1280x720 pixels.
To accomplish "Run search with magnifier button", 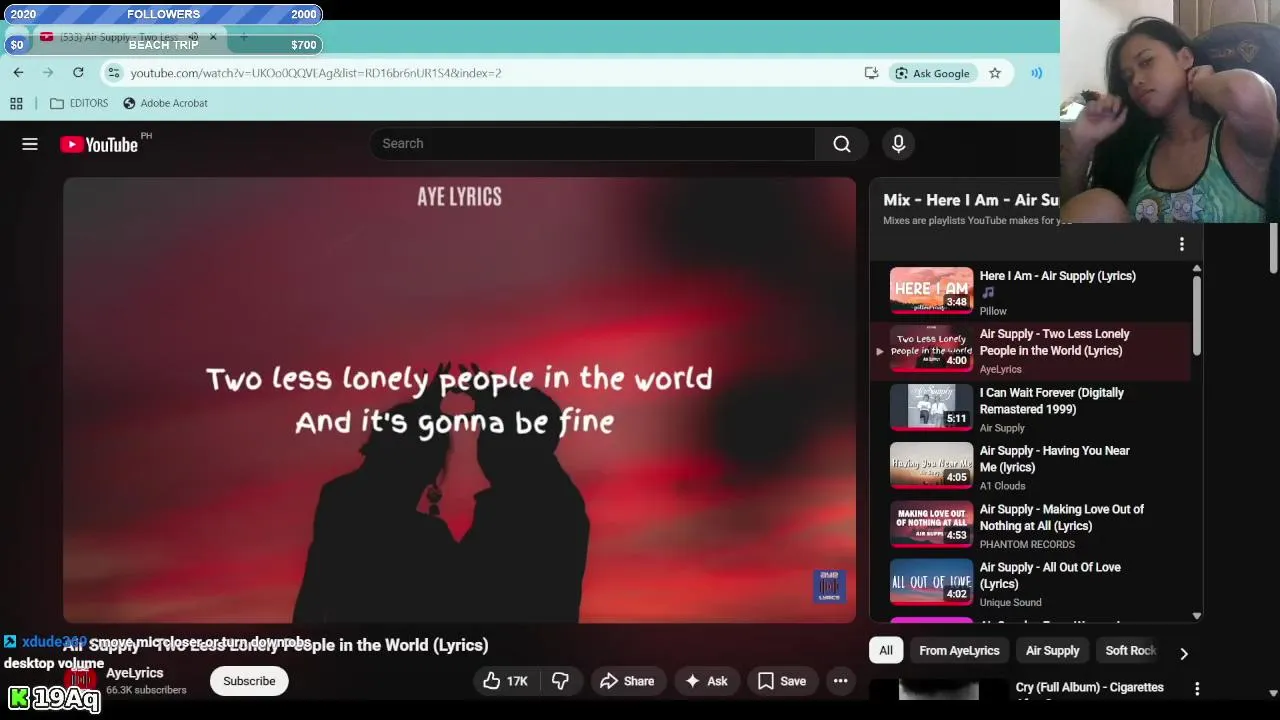I will pyautogui.click(x=842, y=144).
